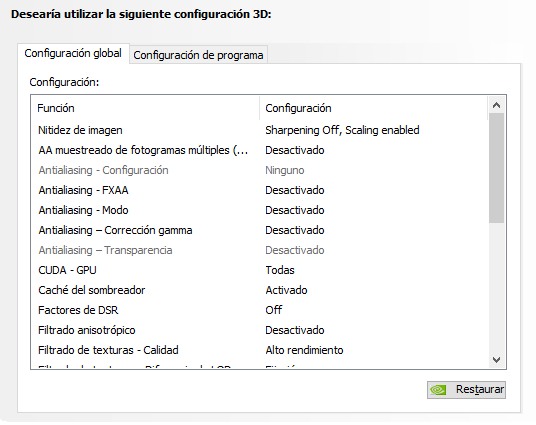Open Factores de DSR Off value
This screenshot has height=425, width=536.
coord(273,310)
